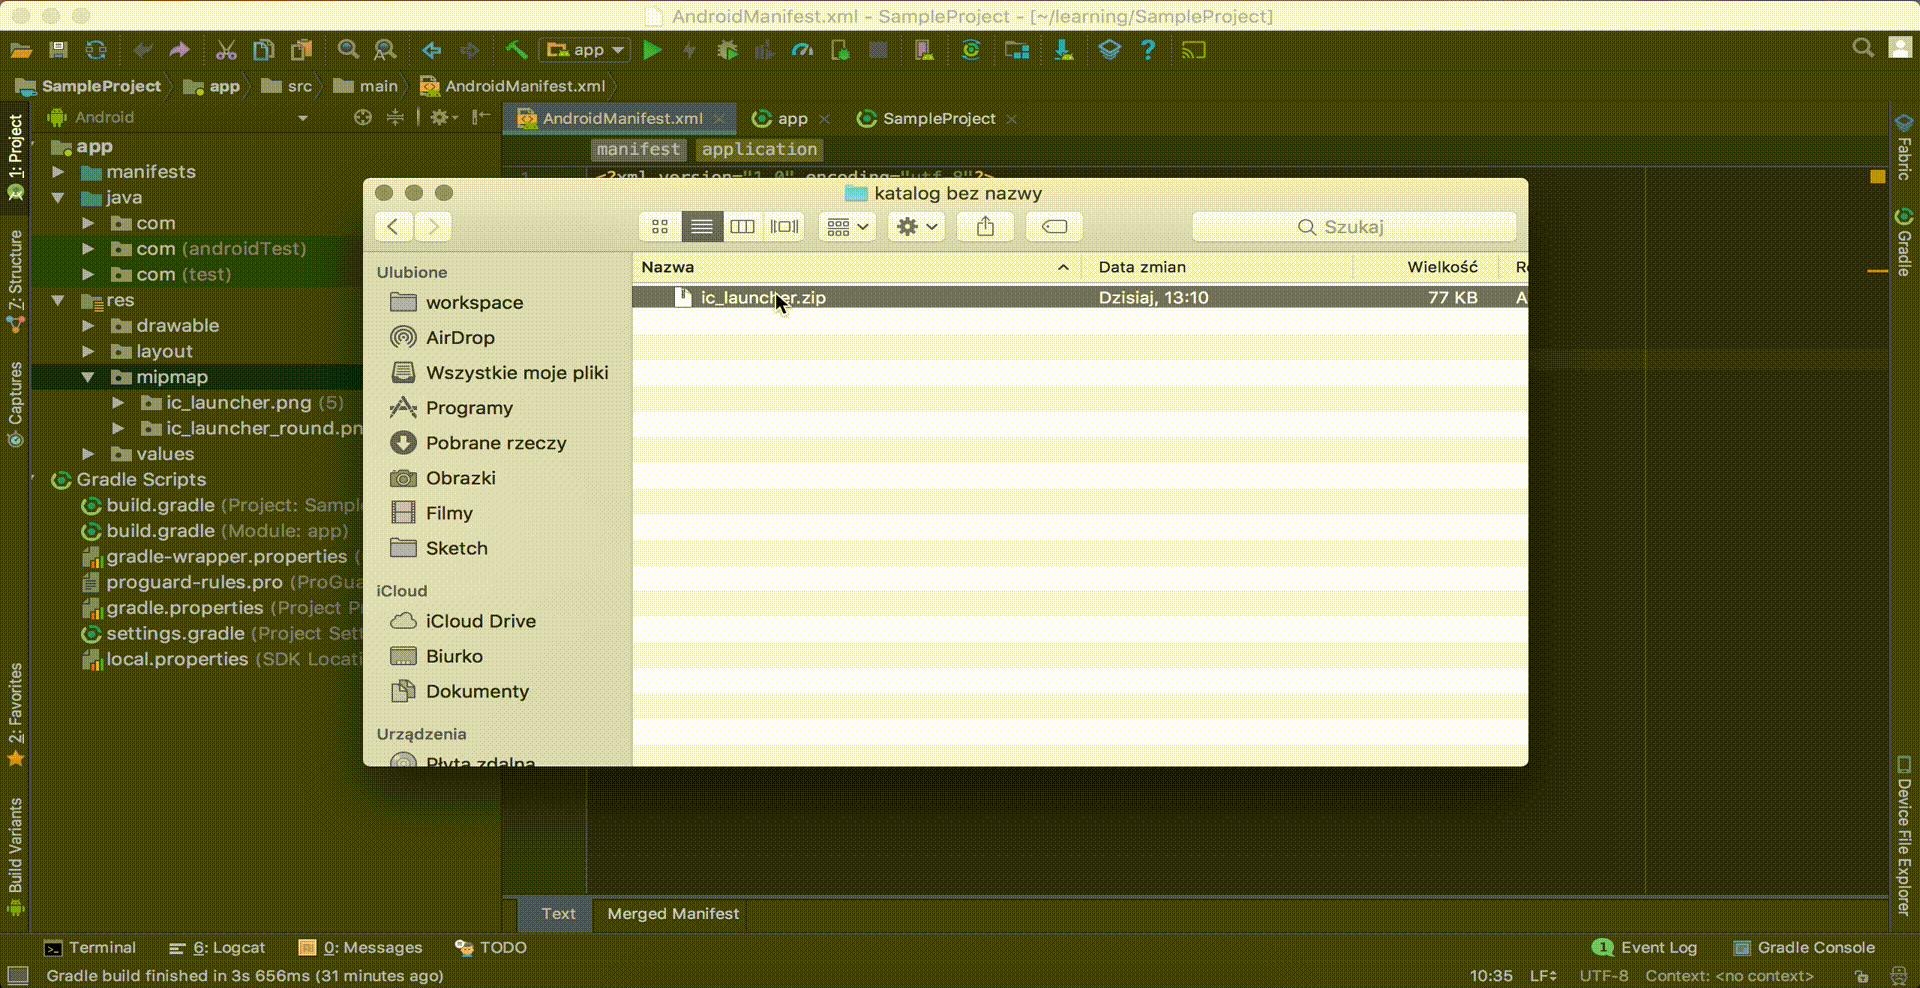Screen dimensions: 1920x988
Task: Click the Redo arrow icon
Action: tap(180, 50)
